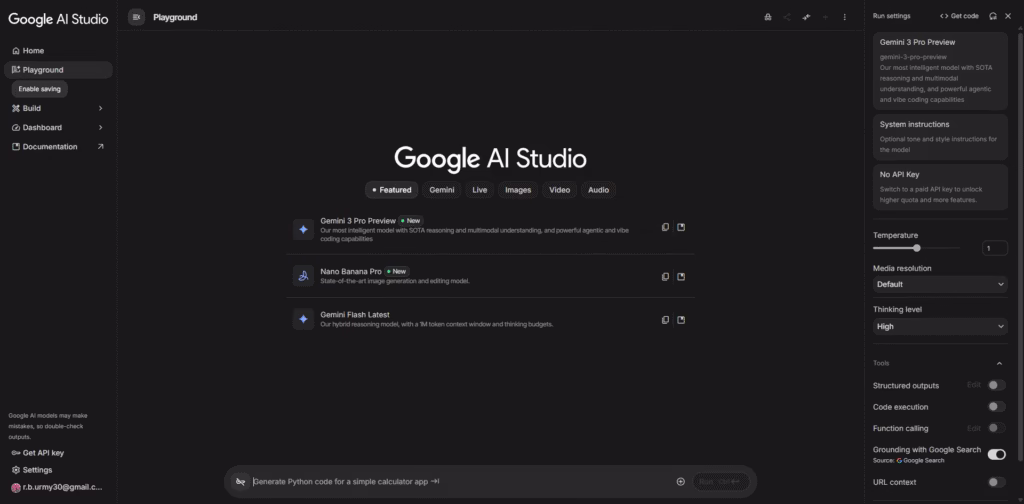Click the link-off icon in the prompt bar
This screenshot has width=1024, height=504.
240,482
